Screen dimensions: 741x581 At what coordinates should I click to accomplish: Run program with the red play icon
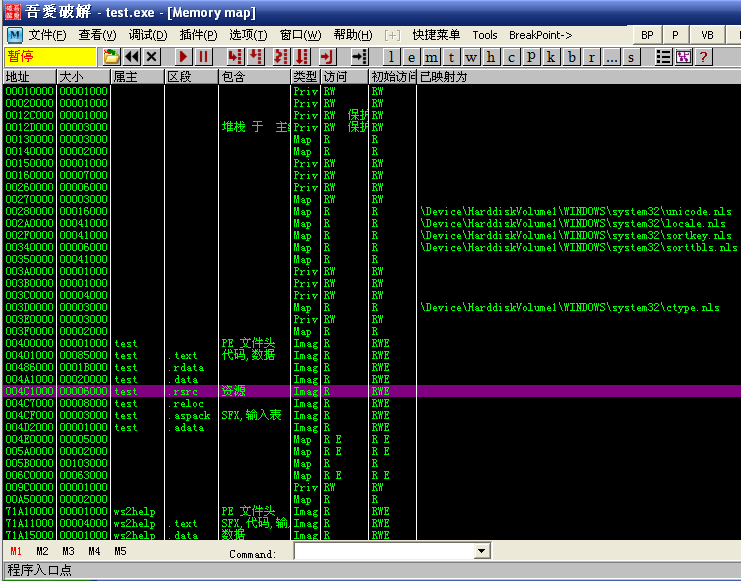tap(183, 57)
